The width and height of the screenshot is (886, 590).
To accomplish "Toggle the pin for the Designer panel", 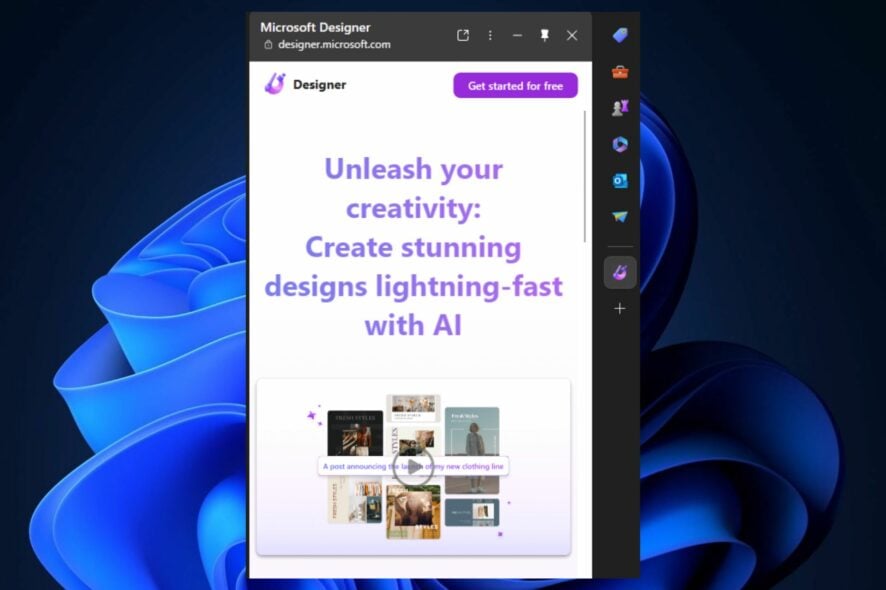I will 544,35.
